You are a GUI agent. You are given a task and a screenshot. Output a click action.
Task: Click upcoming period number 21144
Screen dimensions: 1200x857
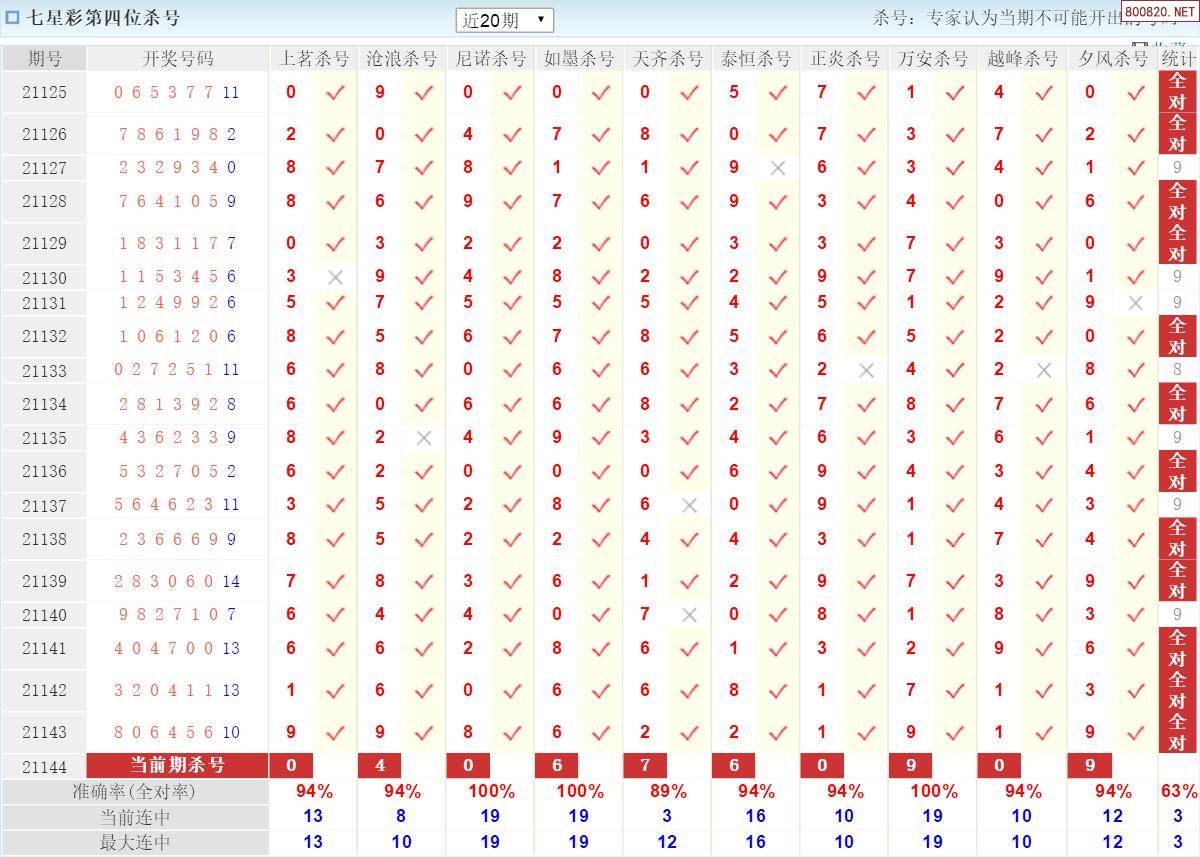pos(44,766)
